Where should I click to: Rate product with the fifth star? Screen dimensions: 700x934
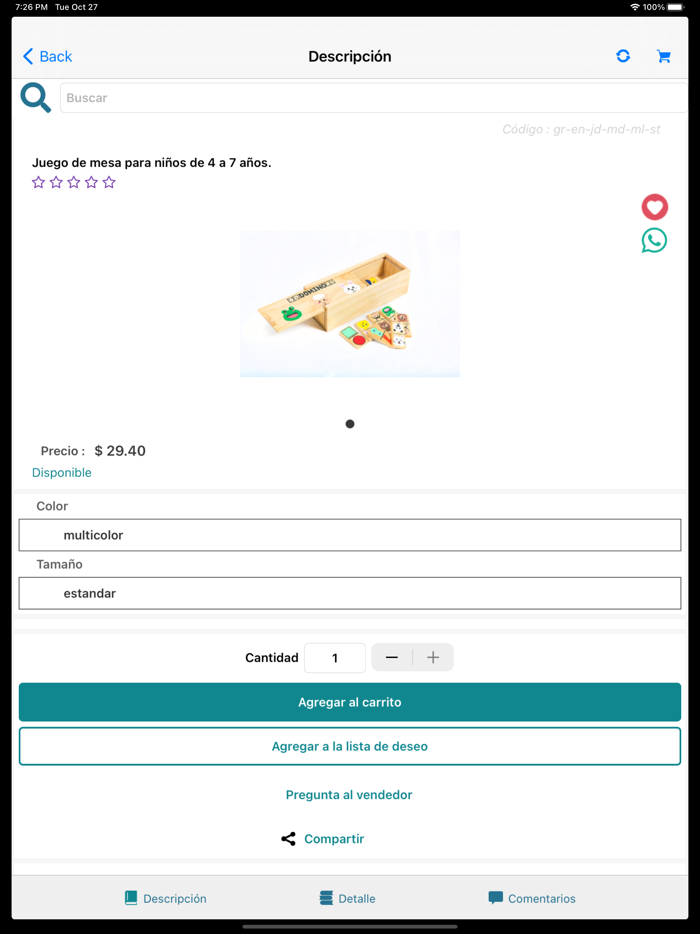coord(109,182)
